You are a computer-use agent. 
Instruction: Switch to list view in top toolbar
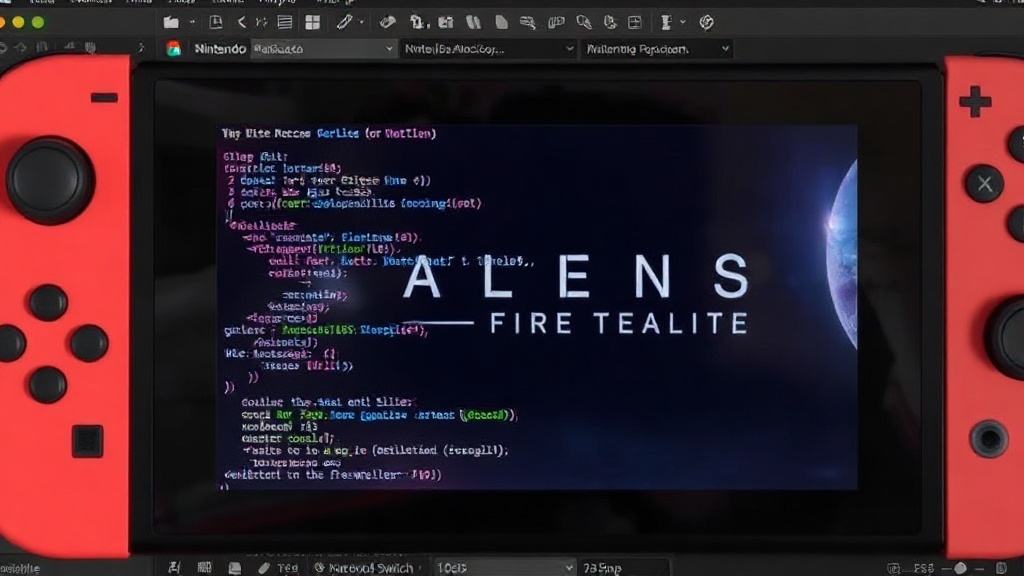285,22
